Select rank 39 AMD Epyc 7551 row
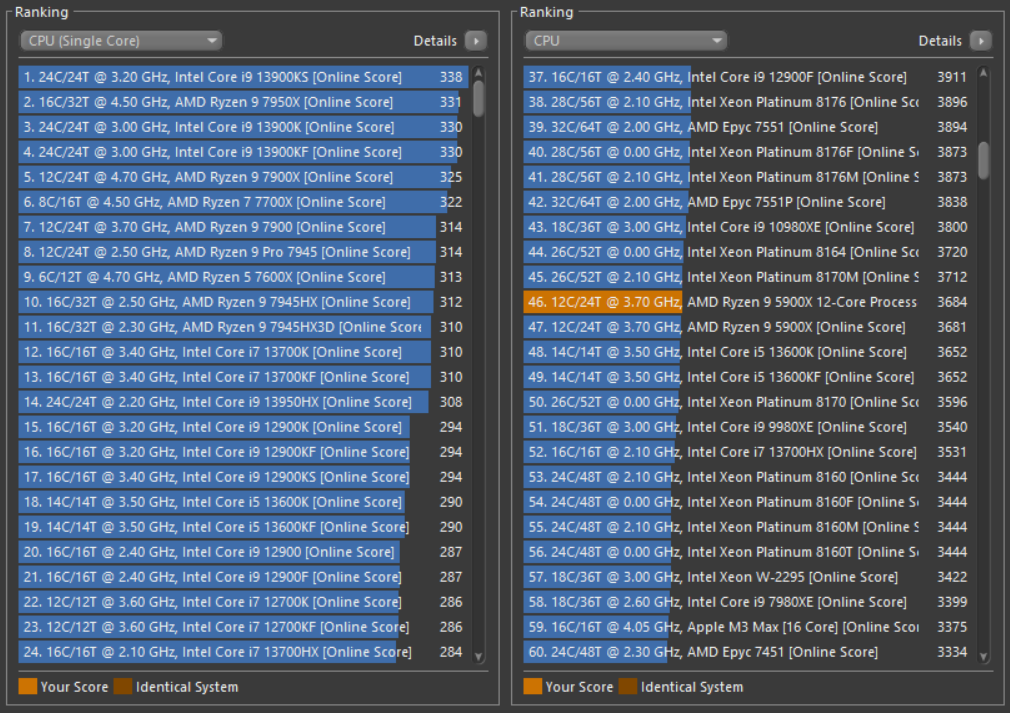Image resolution: width=1010 pixels, height=713 pixels. click(x=748, y=127)
